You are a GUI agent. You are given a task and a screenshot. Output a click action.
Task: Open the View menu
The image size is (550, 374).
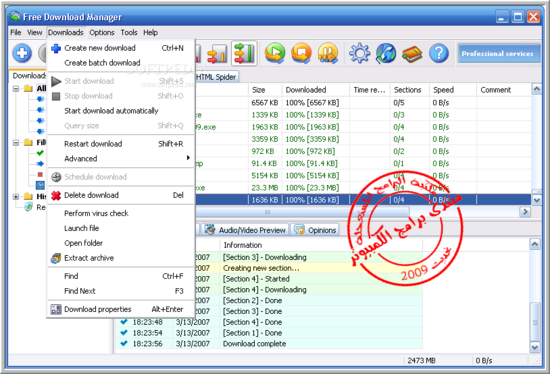(34, 33)
